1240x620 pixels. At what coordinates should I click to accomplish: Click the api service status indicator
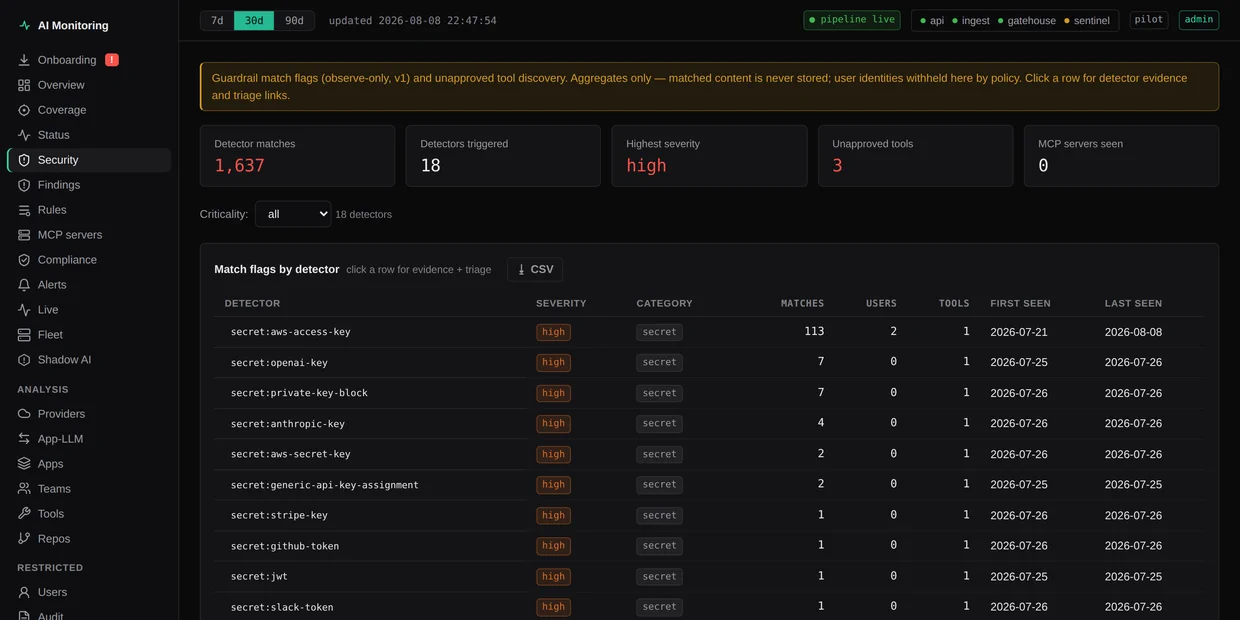pyautogui.click(x=932, y=20)
